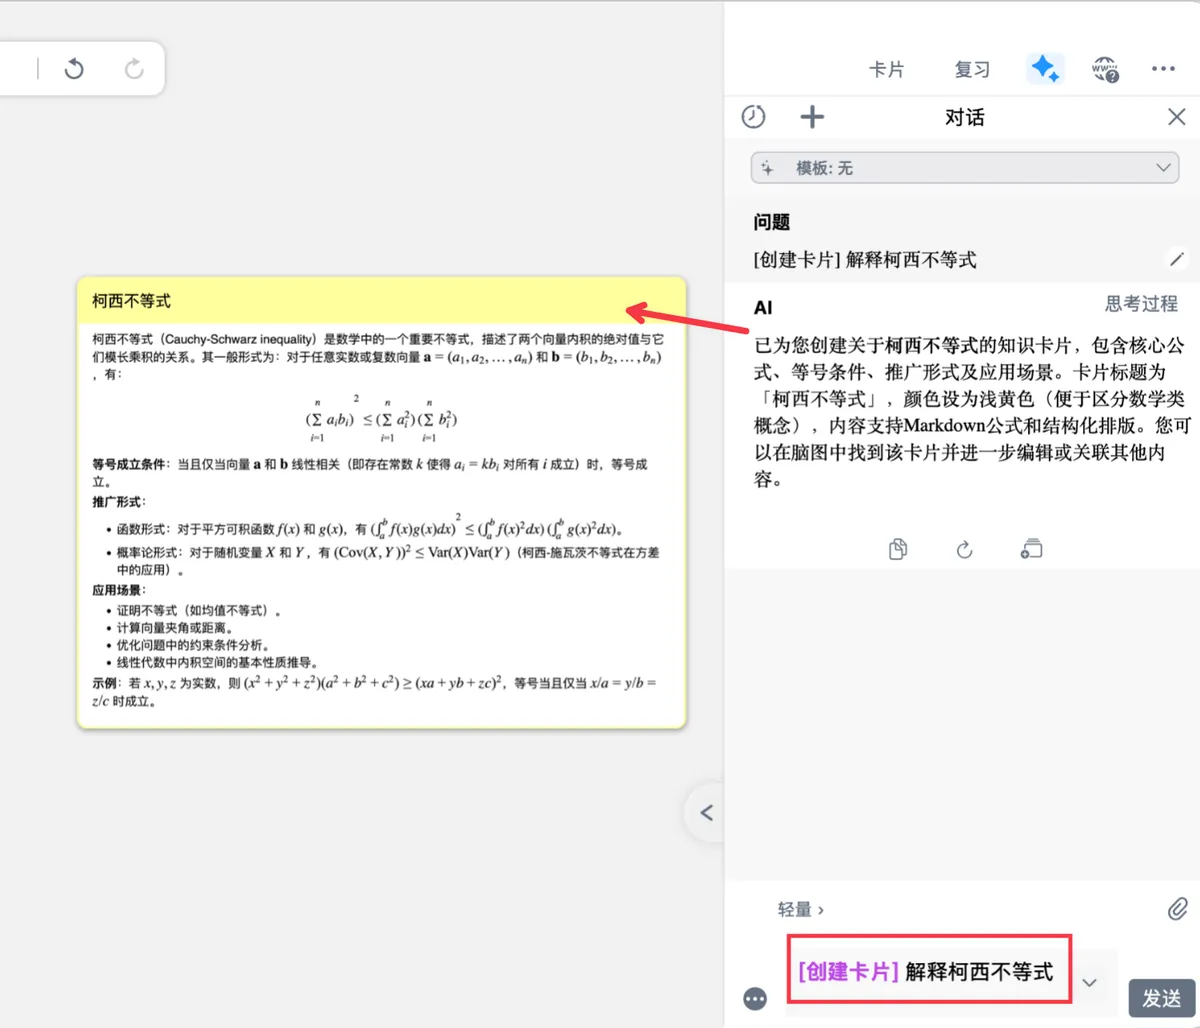
Task: Edit the question with pencil icon
Action: [1177, 259]
